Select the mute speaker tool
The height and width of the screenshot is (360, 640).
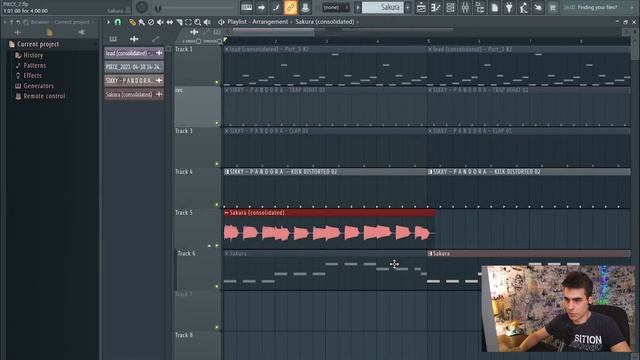(x=160, y=22)
